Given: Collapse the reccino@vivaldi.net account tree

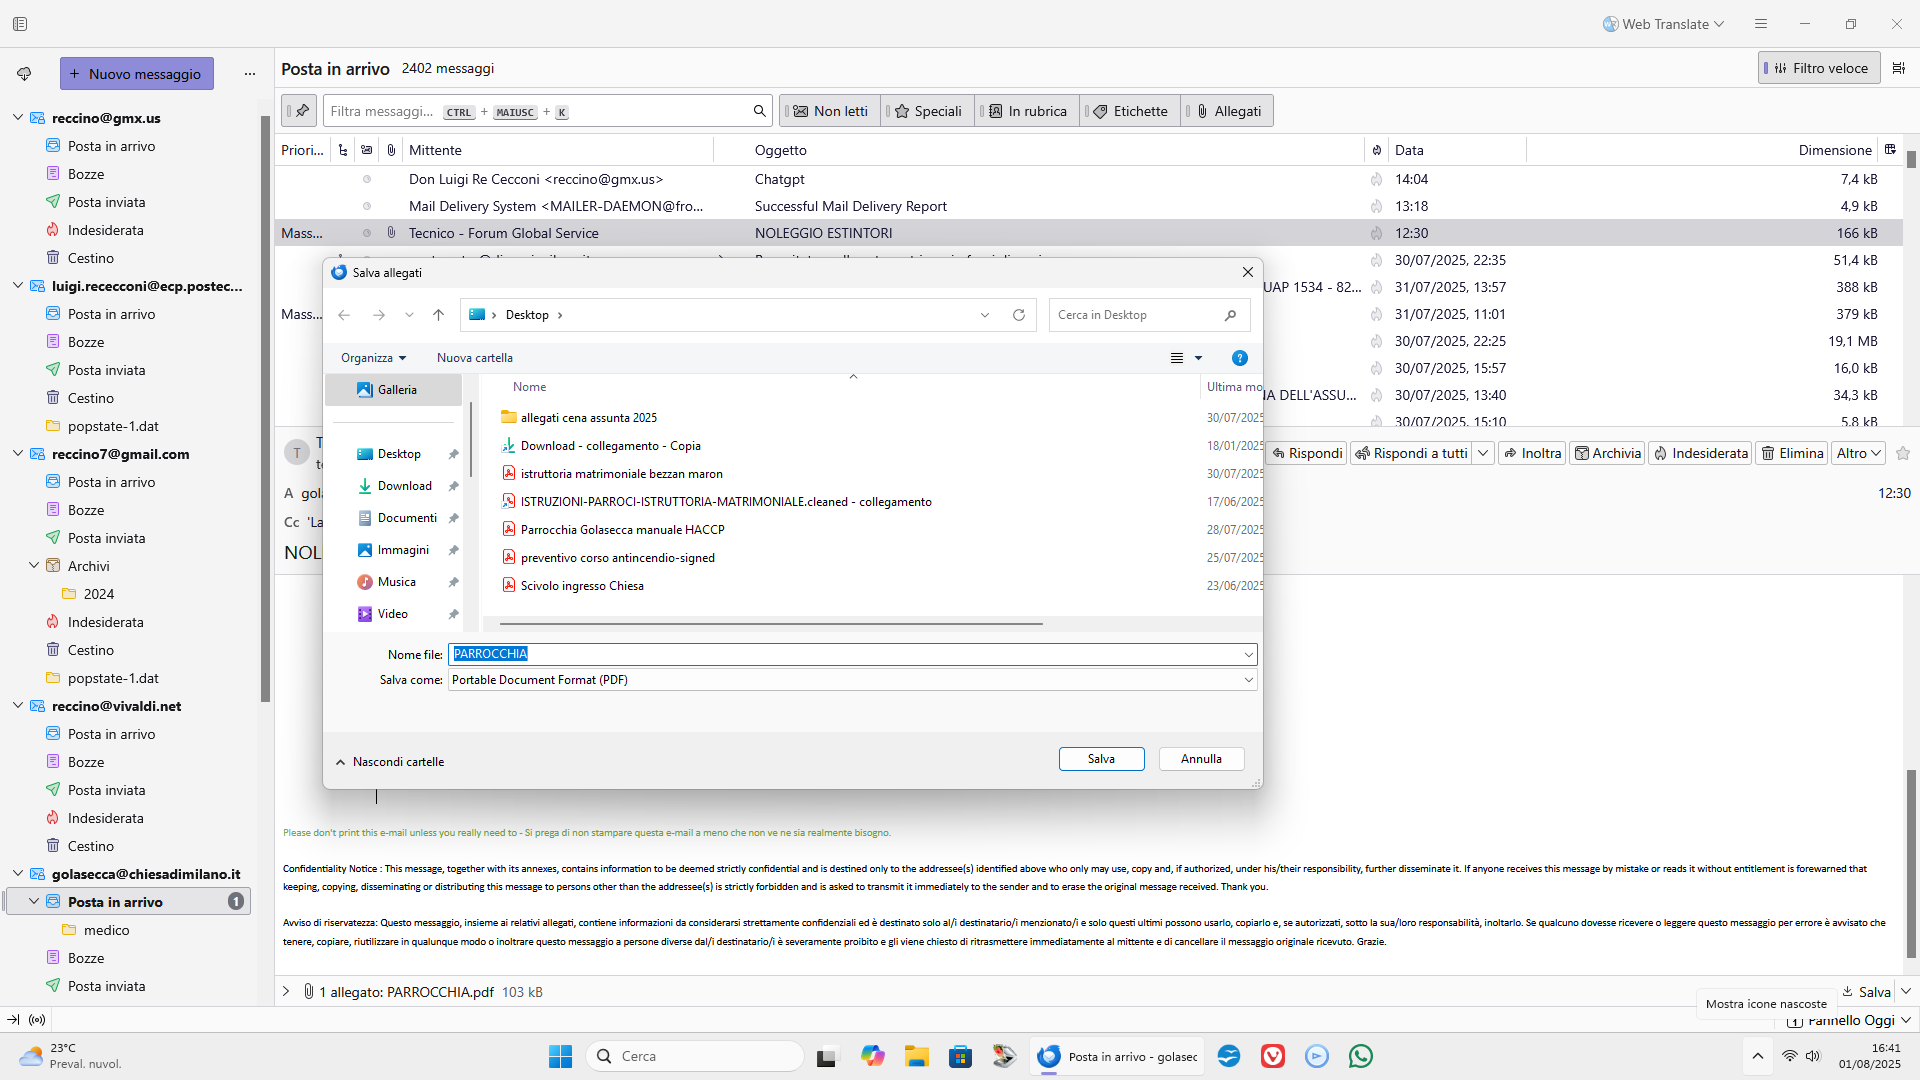Looking at the screenshot, I should pyautogui.click(x=18, y=706).
